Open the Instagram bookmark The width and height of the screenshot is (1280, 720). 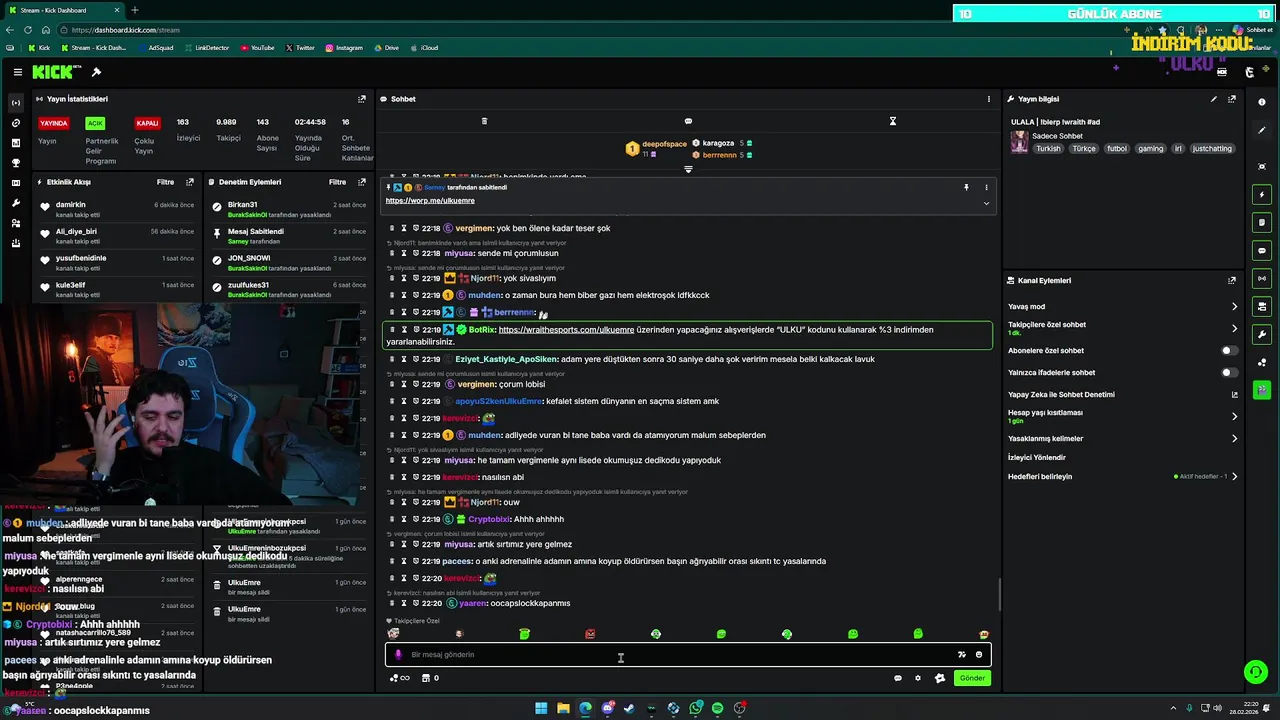(x=344, y=48)
